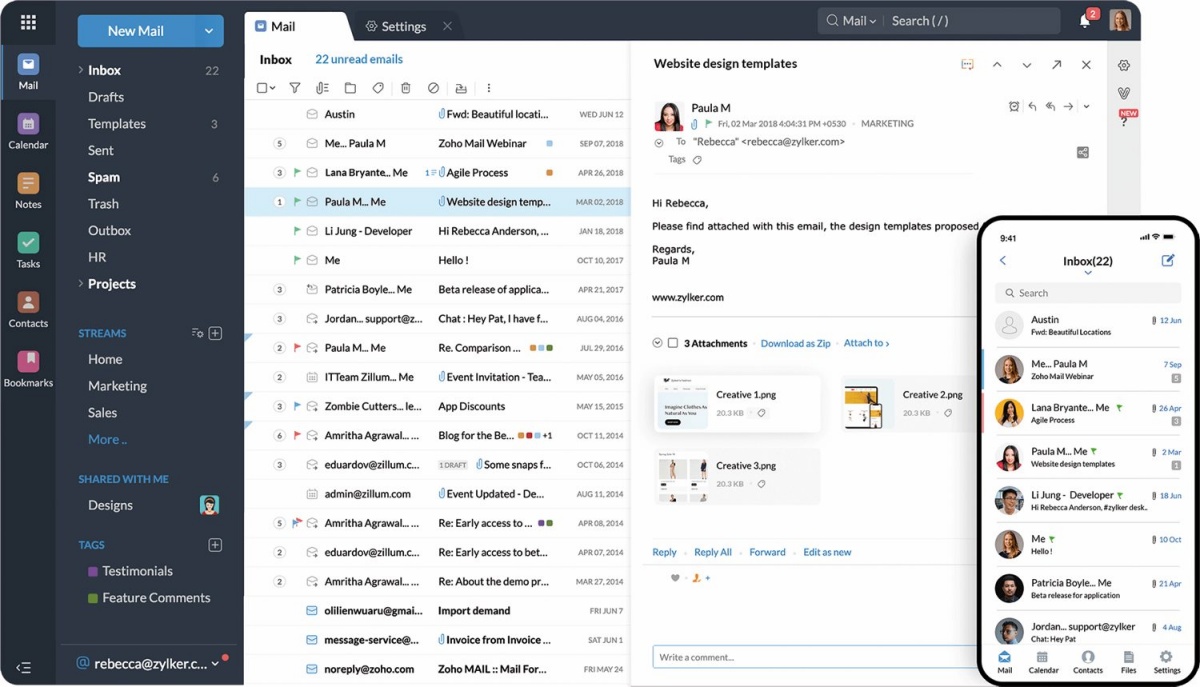This screenshot has height=687, width=1200.
Task: Click the archive icon in mail toolbar
Action: [x=461, y=88]
